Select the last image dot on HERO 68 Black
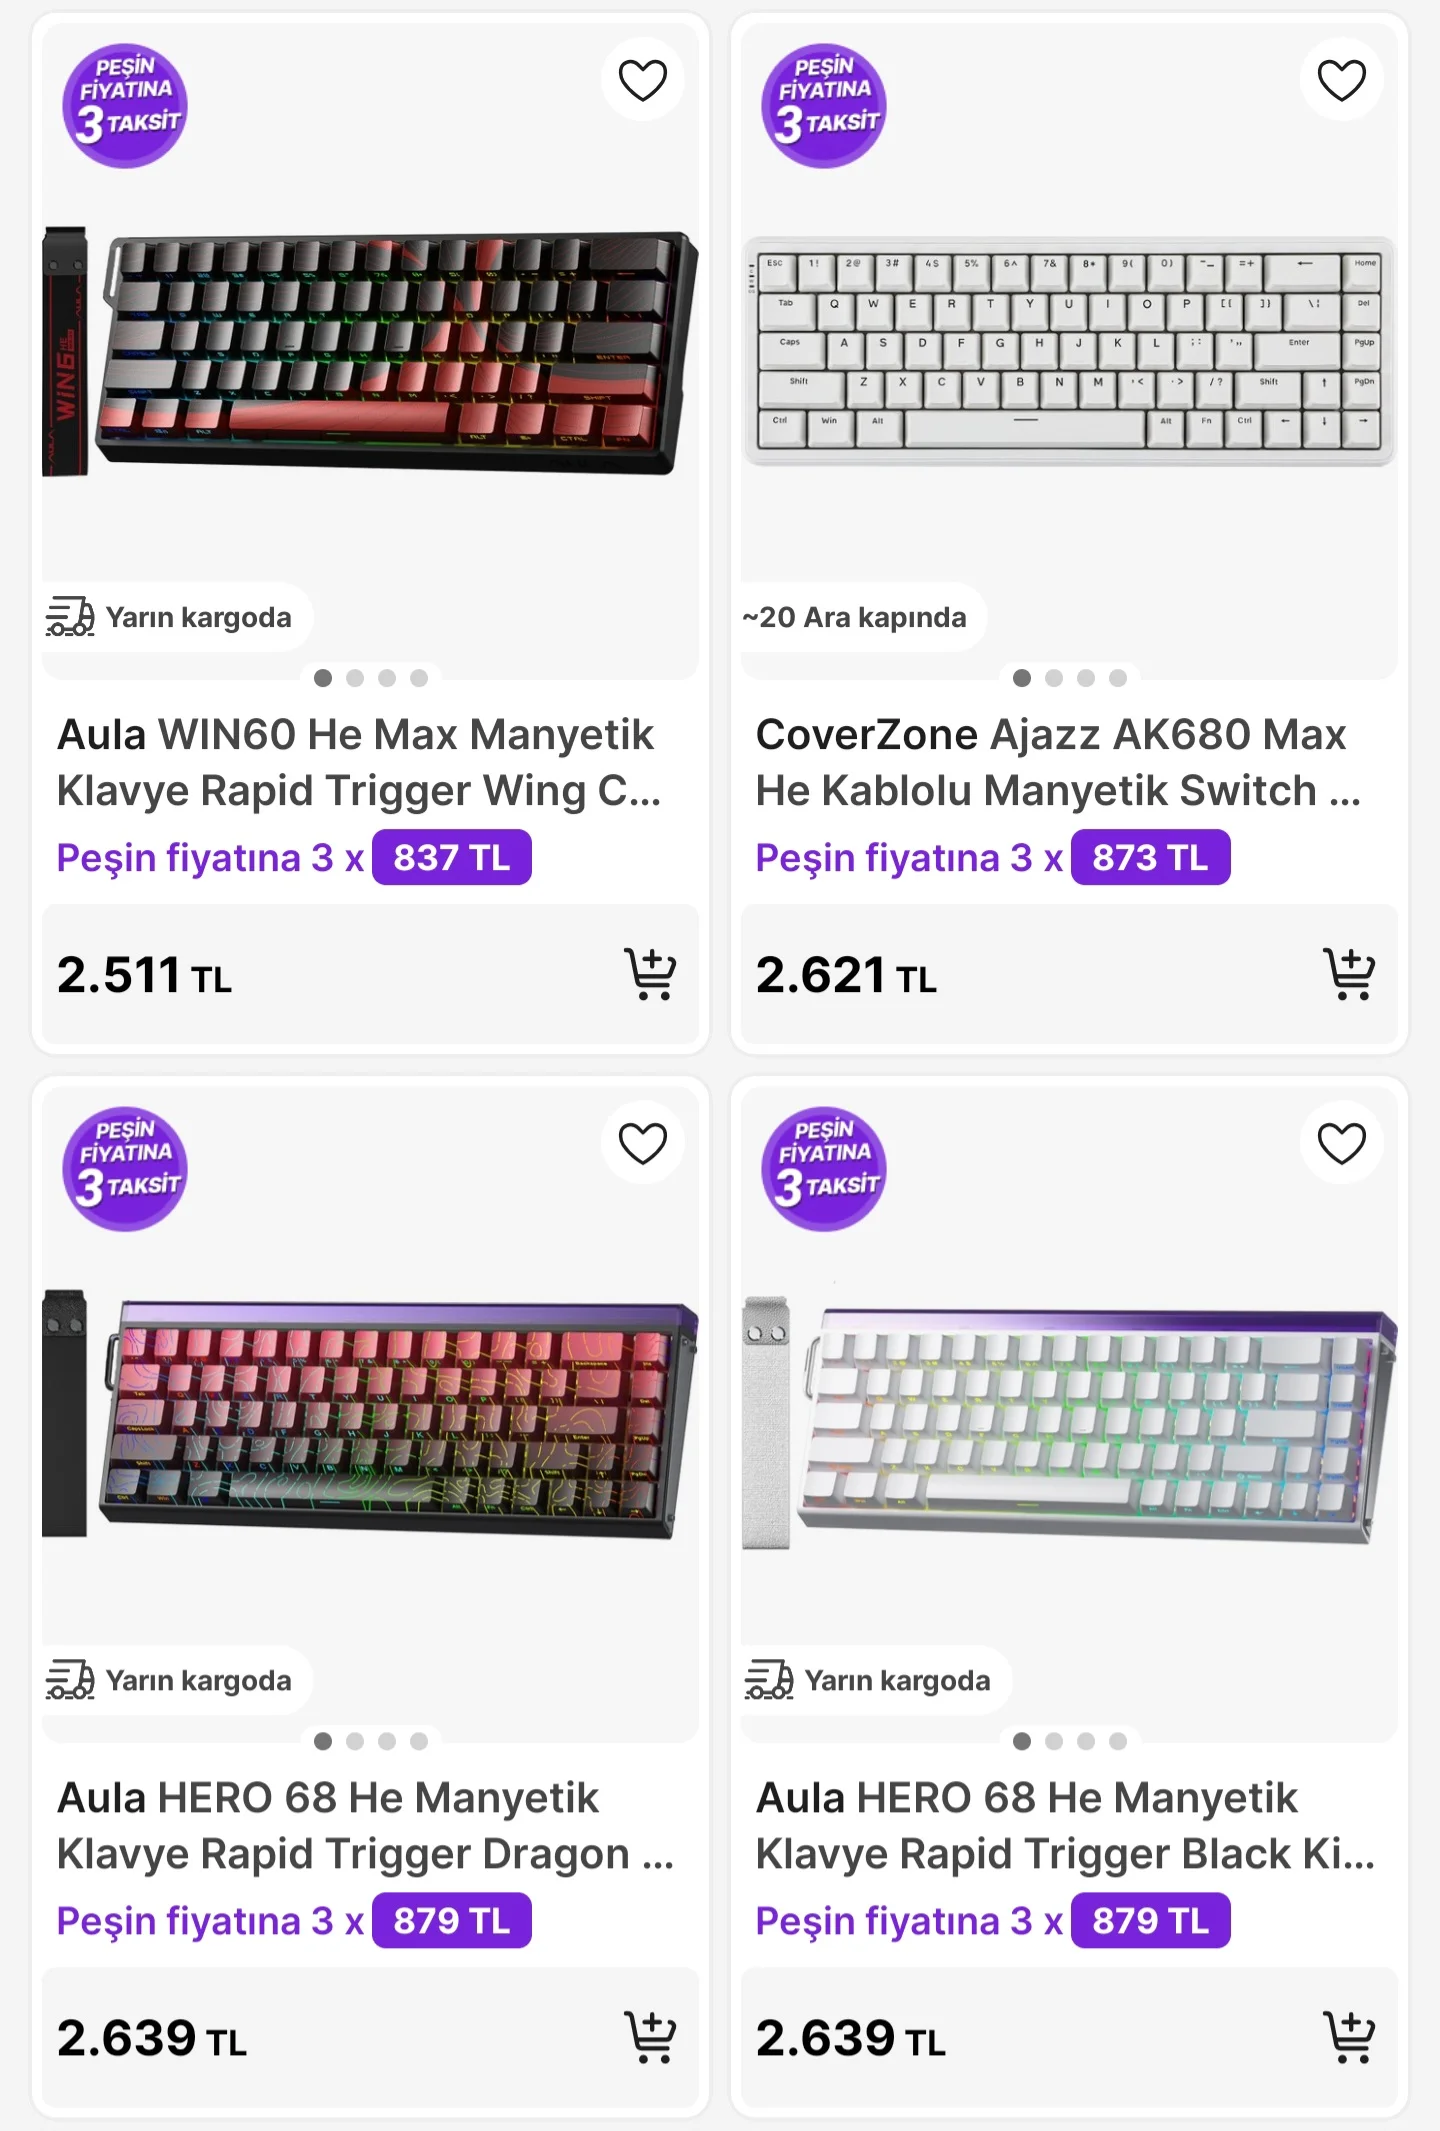 [1118, 1741]
